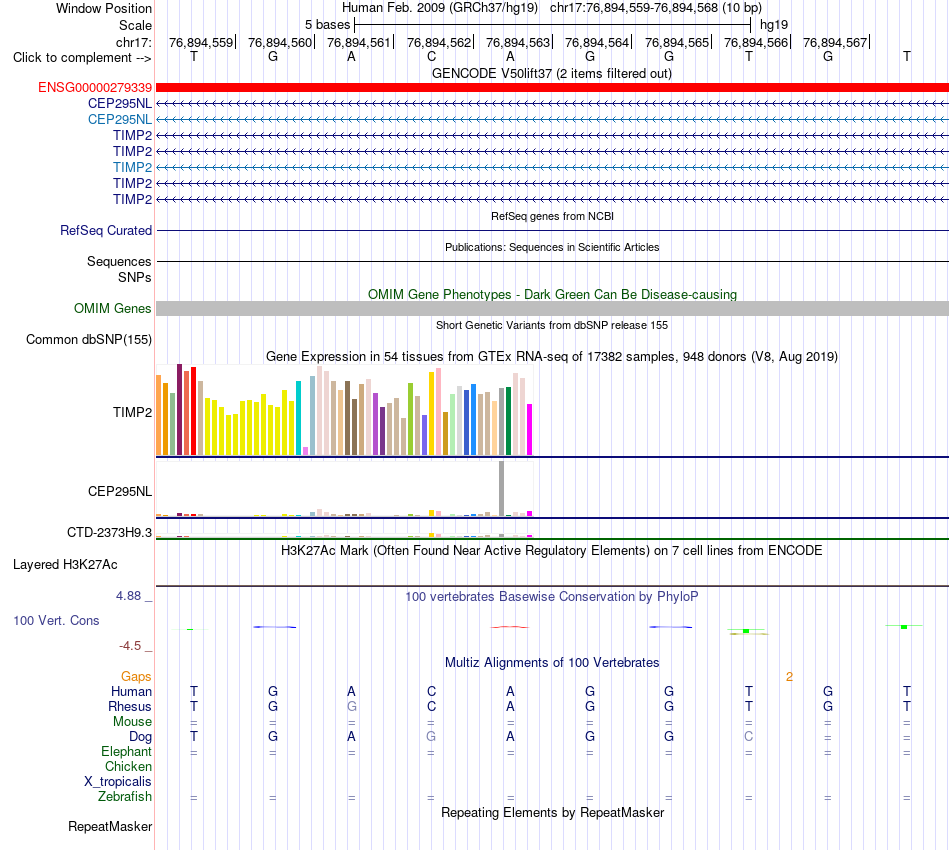This screenshot has height=850, width=950.
Task: Select the gray OMIM Genes bar
Action: point(552,308)
